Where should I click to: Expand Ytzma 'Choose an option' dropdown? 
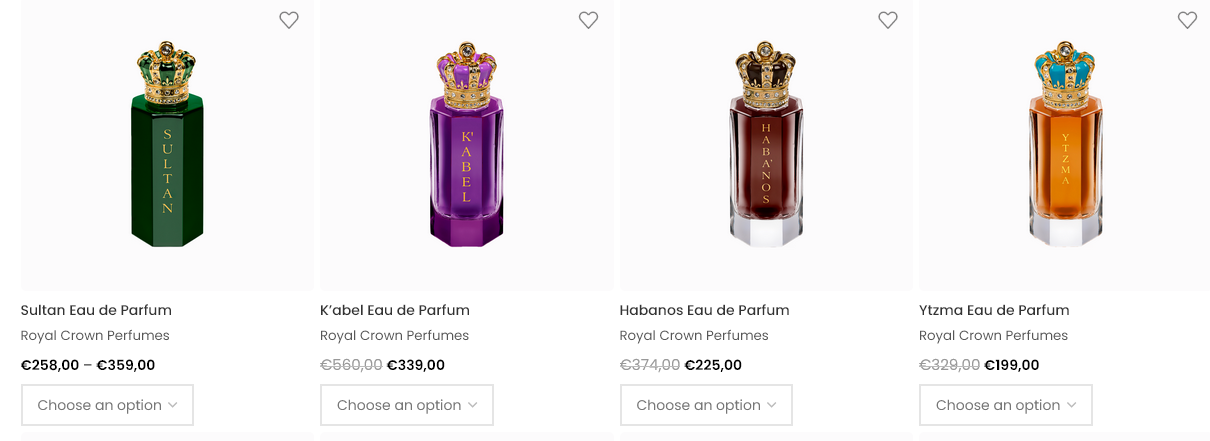1005,405
